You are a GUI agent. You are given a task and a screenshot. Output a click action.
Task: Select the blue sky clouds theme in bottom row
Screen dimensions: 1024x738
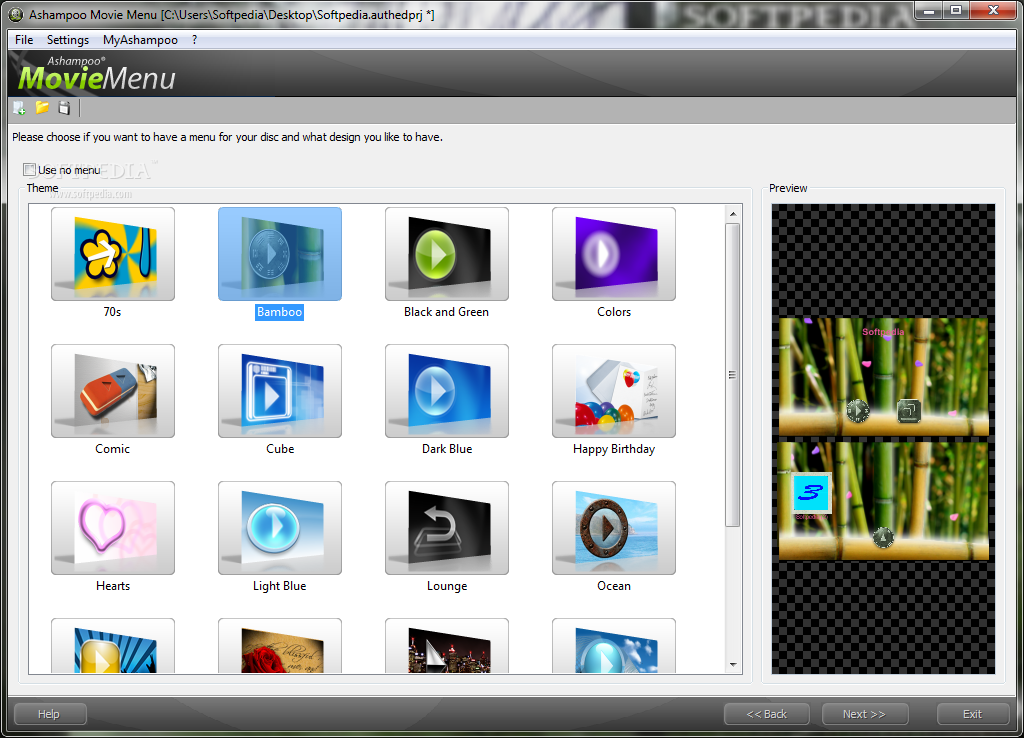[614, 646]
